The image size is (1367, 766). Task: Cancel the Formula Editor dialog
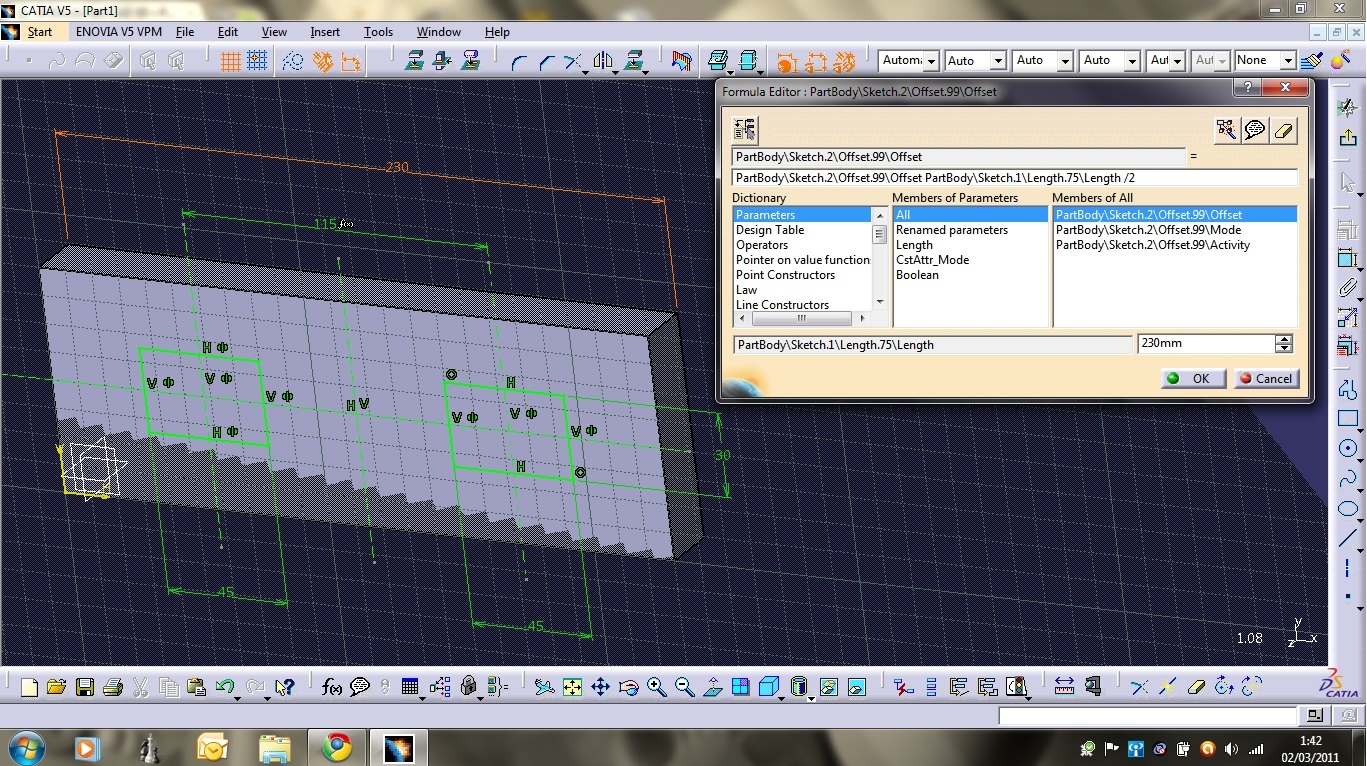(x=1266, y=378)
